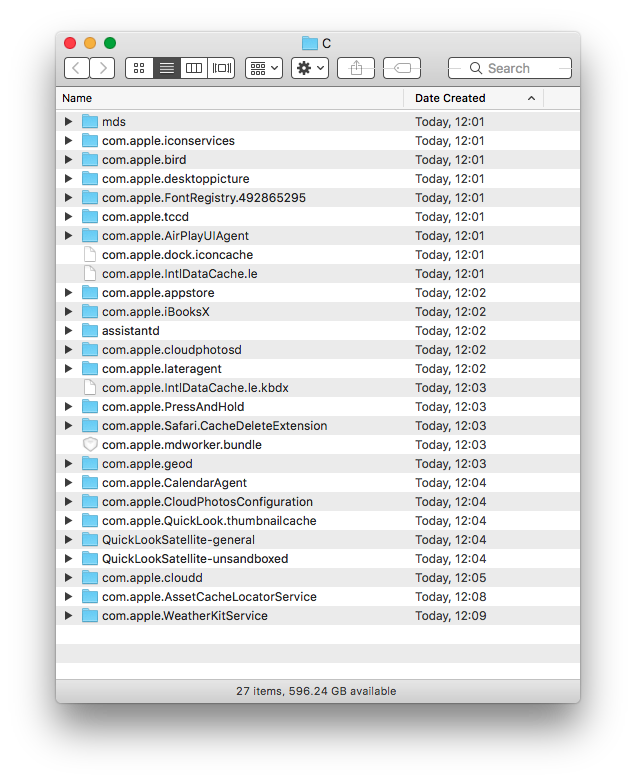Select the com.apple.QuickLook.thumbnailcache folder icon
This screenshot has width=636, height=783.
pyautogui.click(x=90, y=520)
